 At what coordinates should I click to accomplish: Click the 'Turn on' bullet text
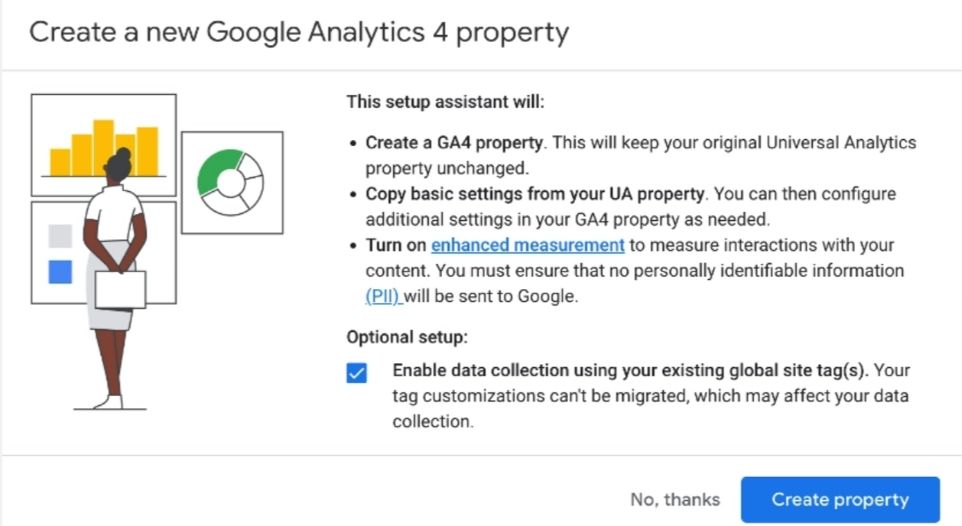click(x=396, y=245)
